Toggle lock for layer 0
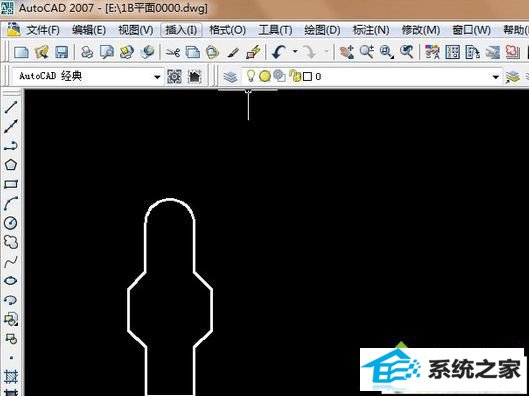 295,77
